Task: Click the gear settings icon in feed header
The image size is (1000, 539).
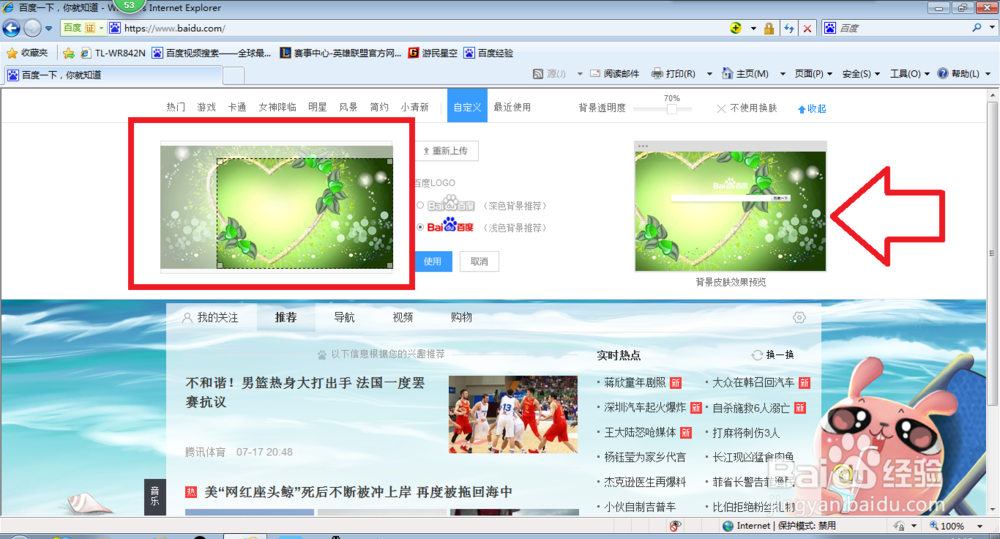Action: pos(799,318)
